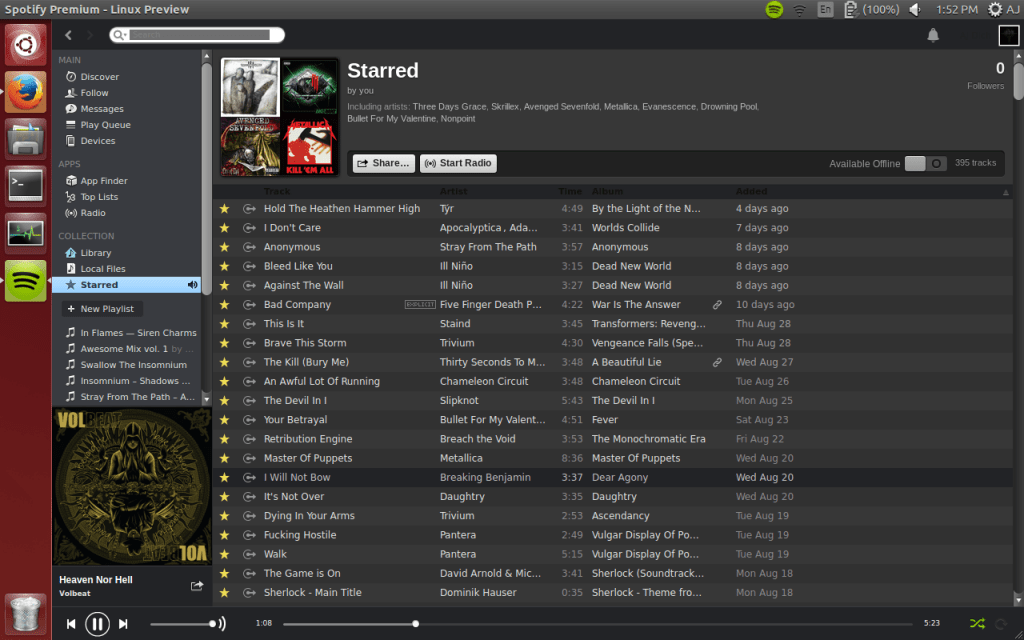Screen dimensions: 1024x640
Task: Open the Terminal from the launcher
Action: [25, 186]
